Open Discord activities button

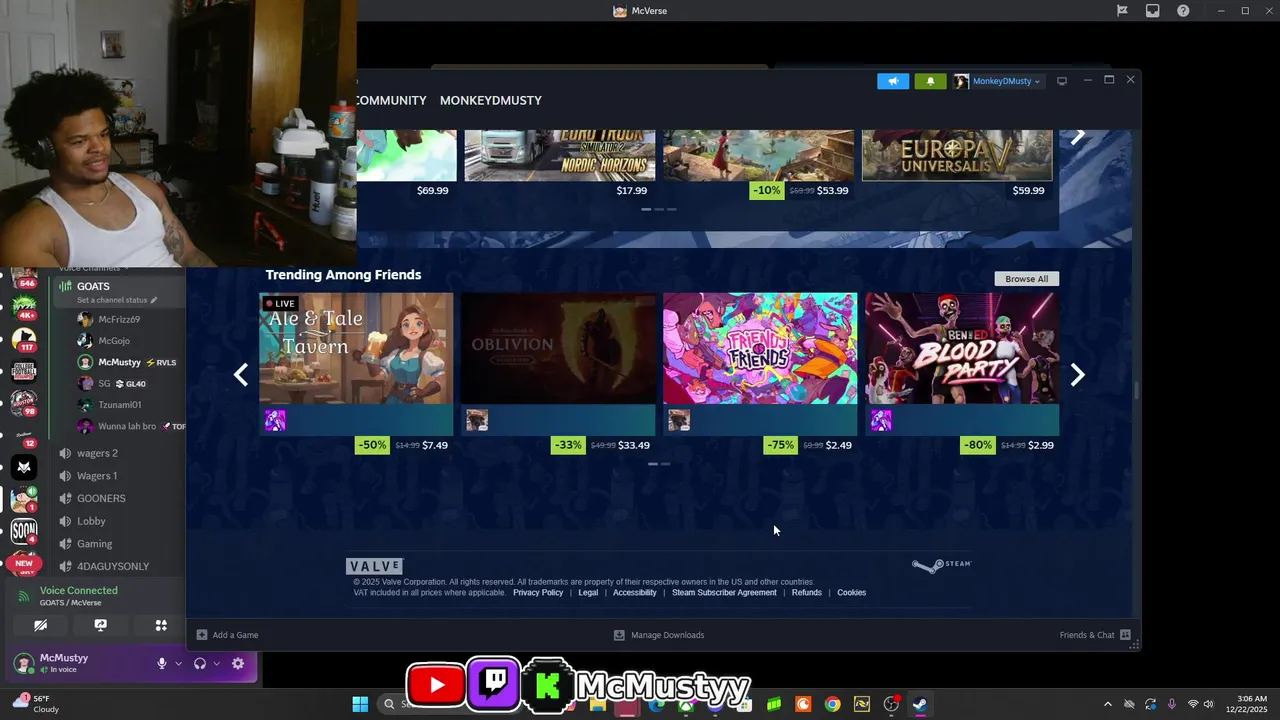pyautogui.click(x=161, y=625)
